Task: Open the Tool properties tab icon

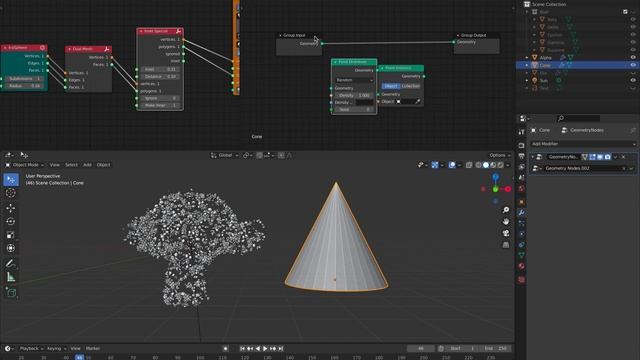Action: point(521,133)
